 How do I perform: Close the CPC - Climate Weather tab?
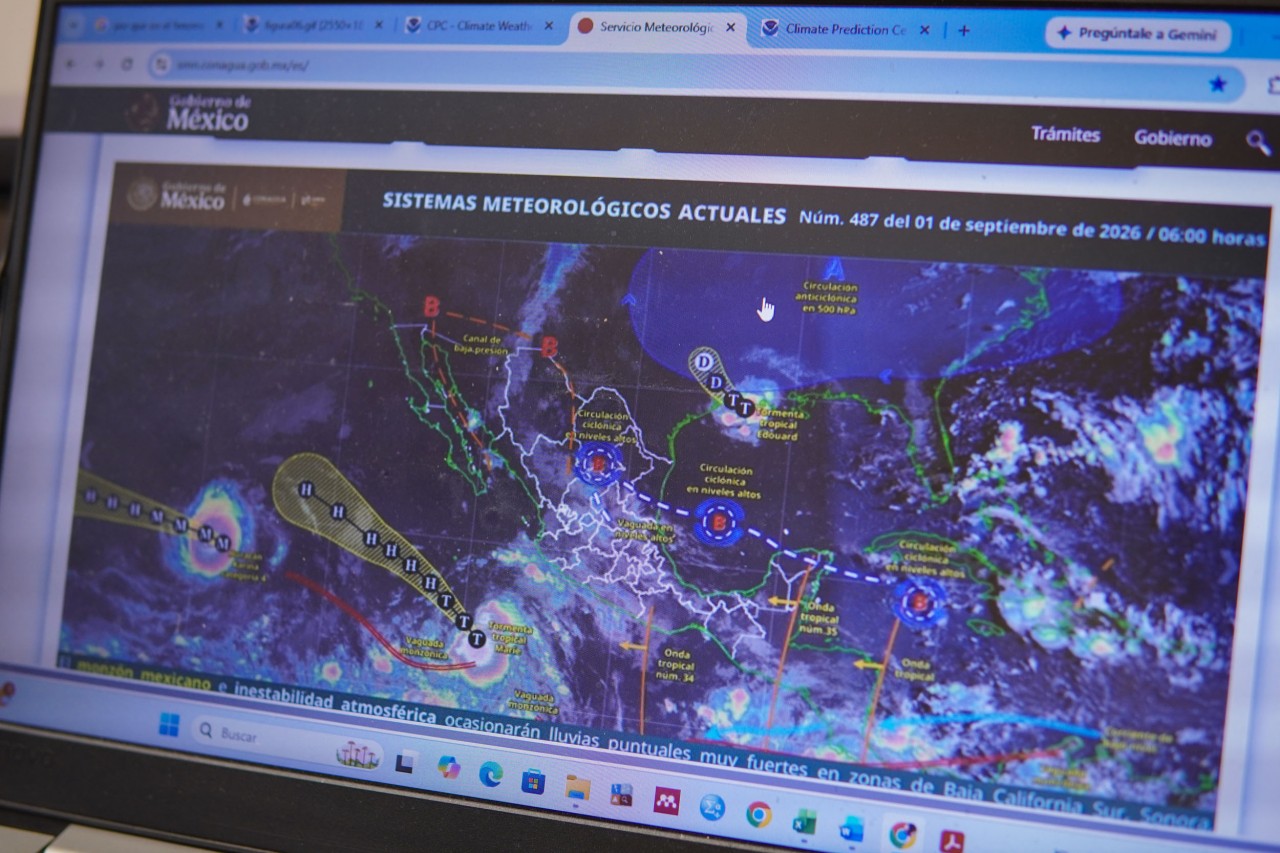[x=548, y=26]
